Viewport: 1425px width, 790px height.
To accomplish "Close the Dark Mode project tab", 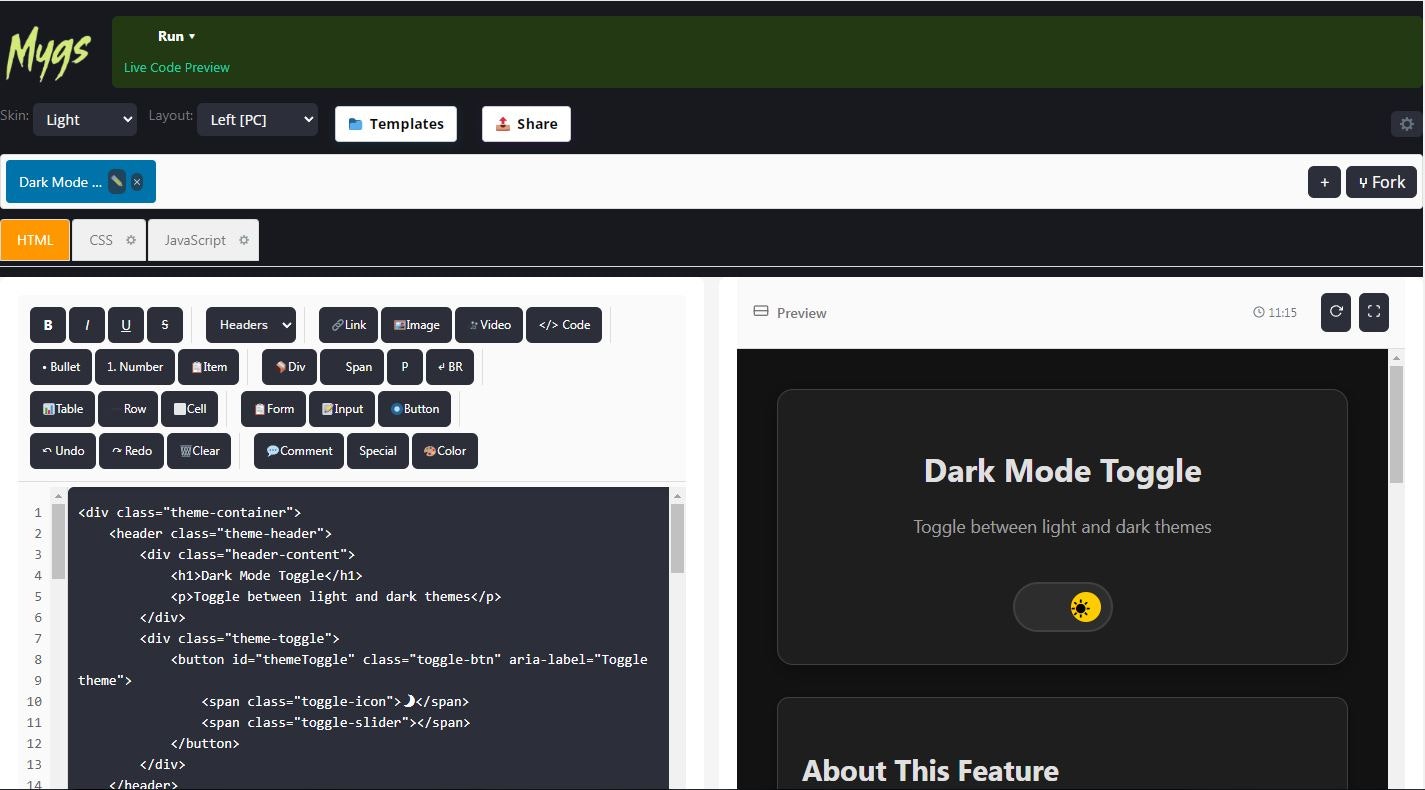I will (137, 182).
